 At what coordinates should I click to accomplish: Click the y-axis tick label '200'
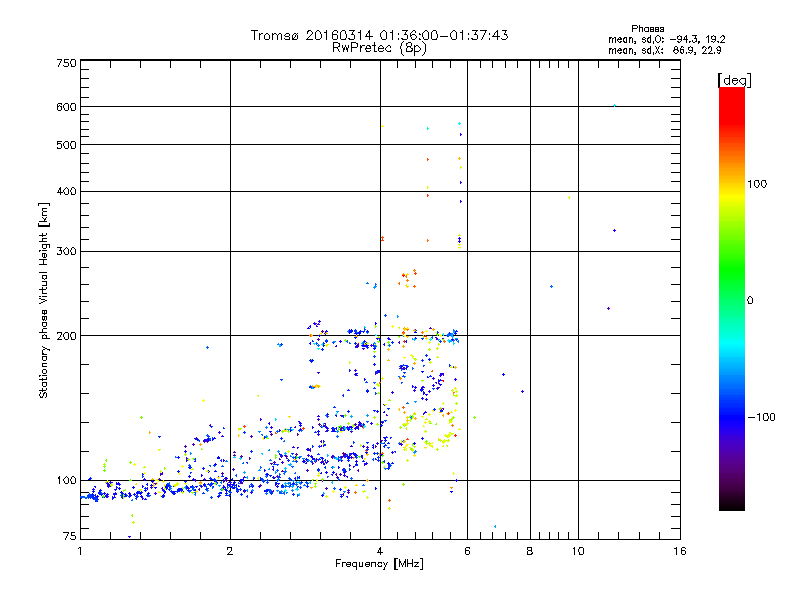(67, 336)
